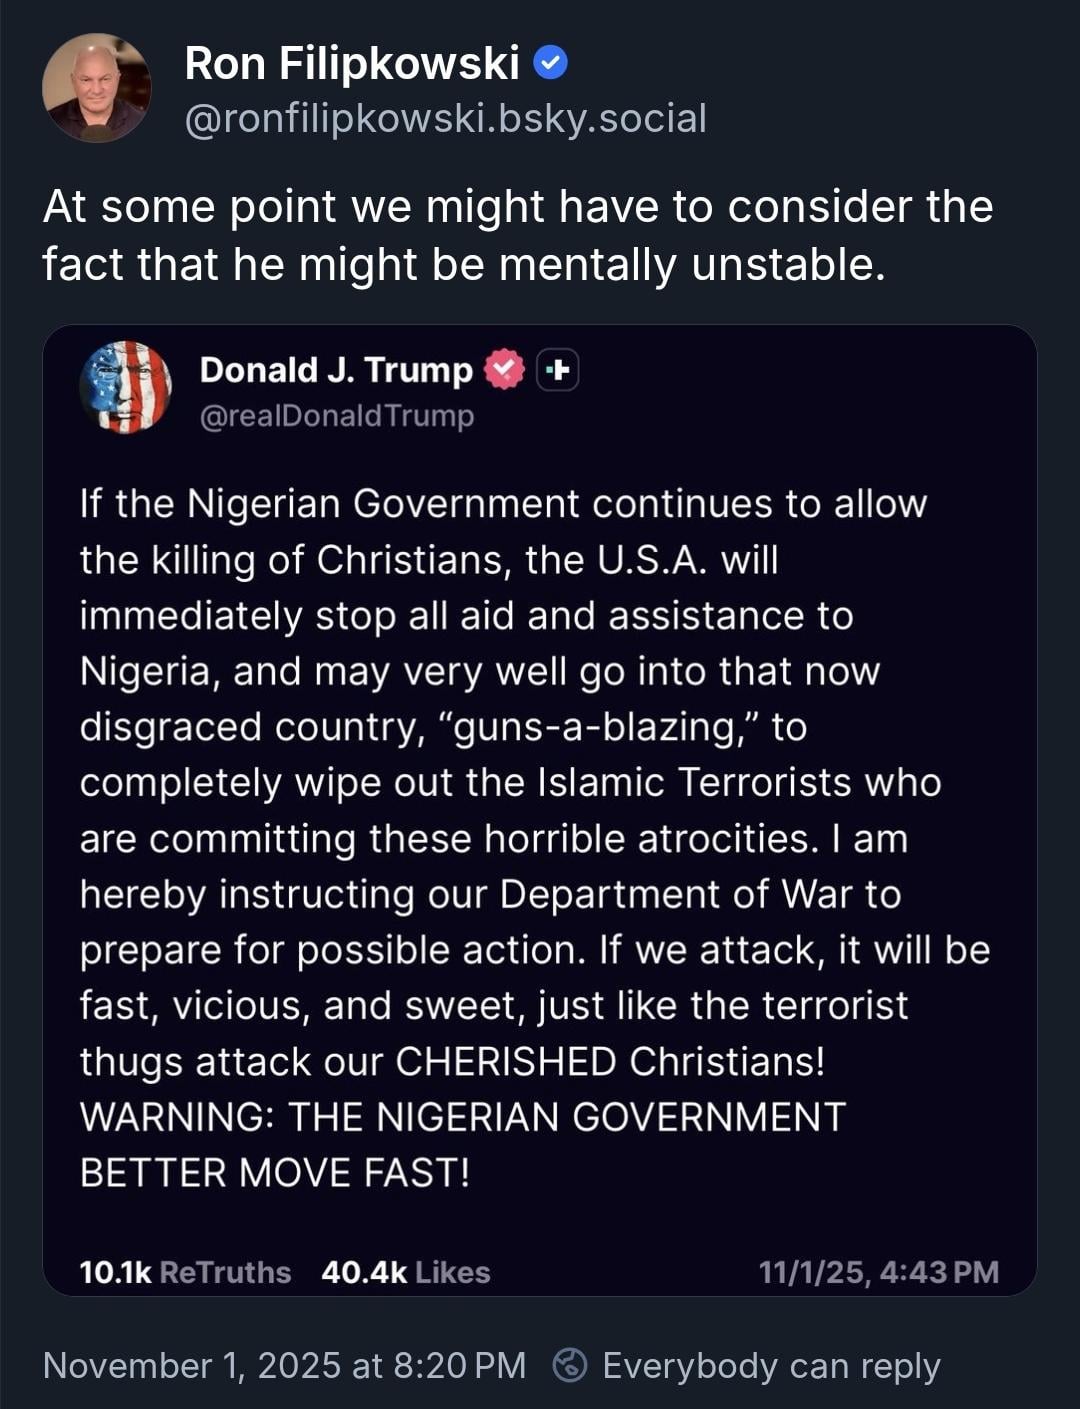Click the 11/1/25, 4:43 PM timestamp
1080x1409 pixels.
878,1272
